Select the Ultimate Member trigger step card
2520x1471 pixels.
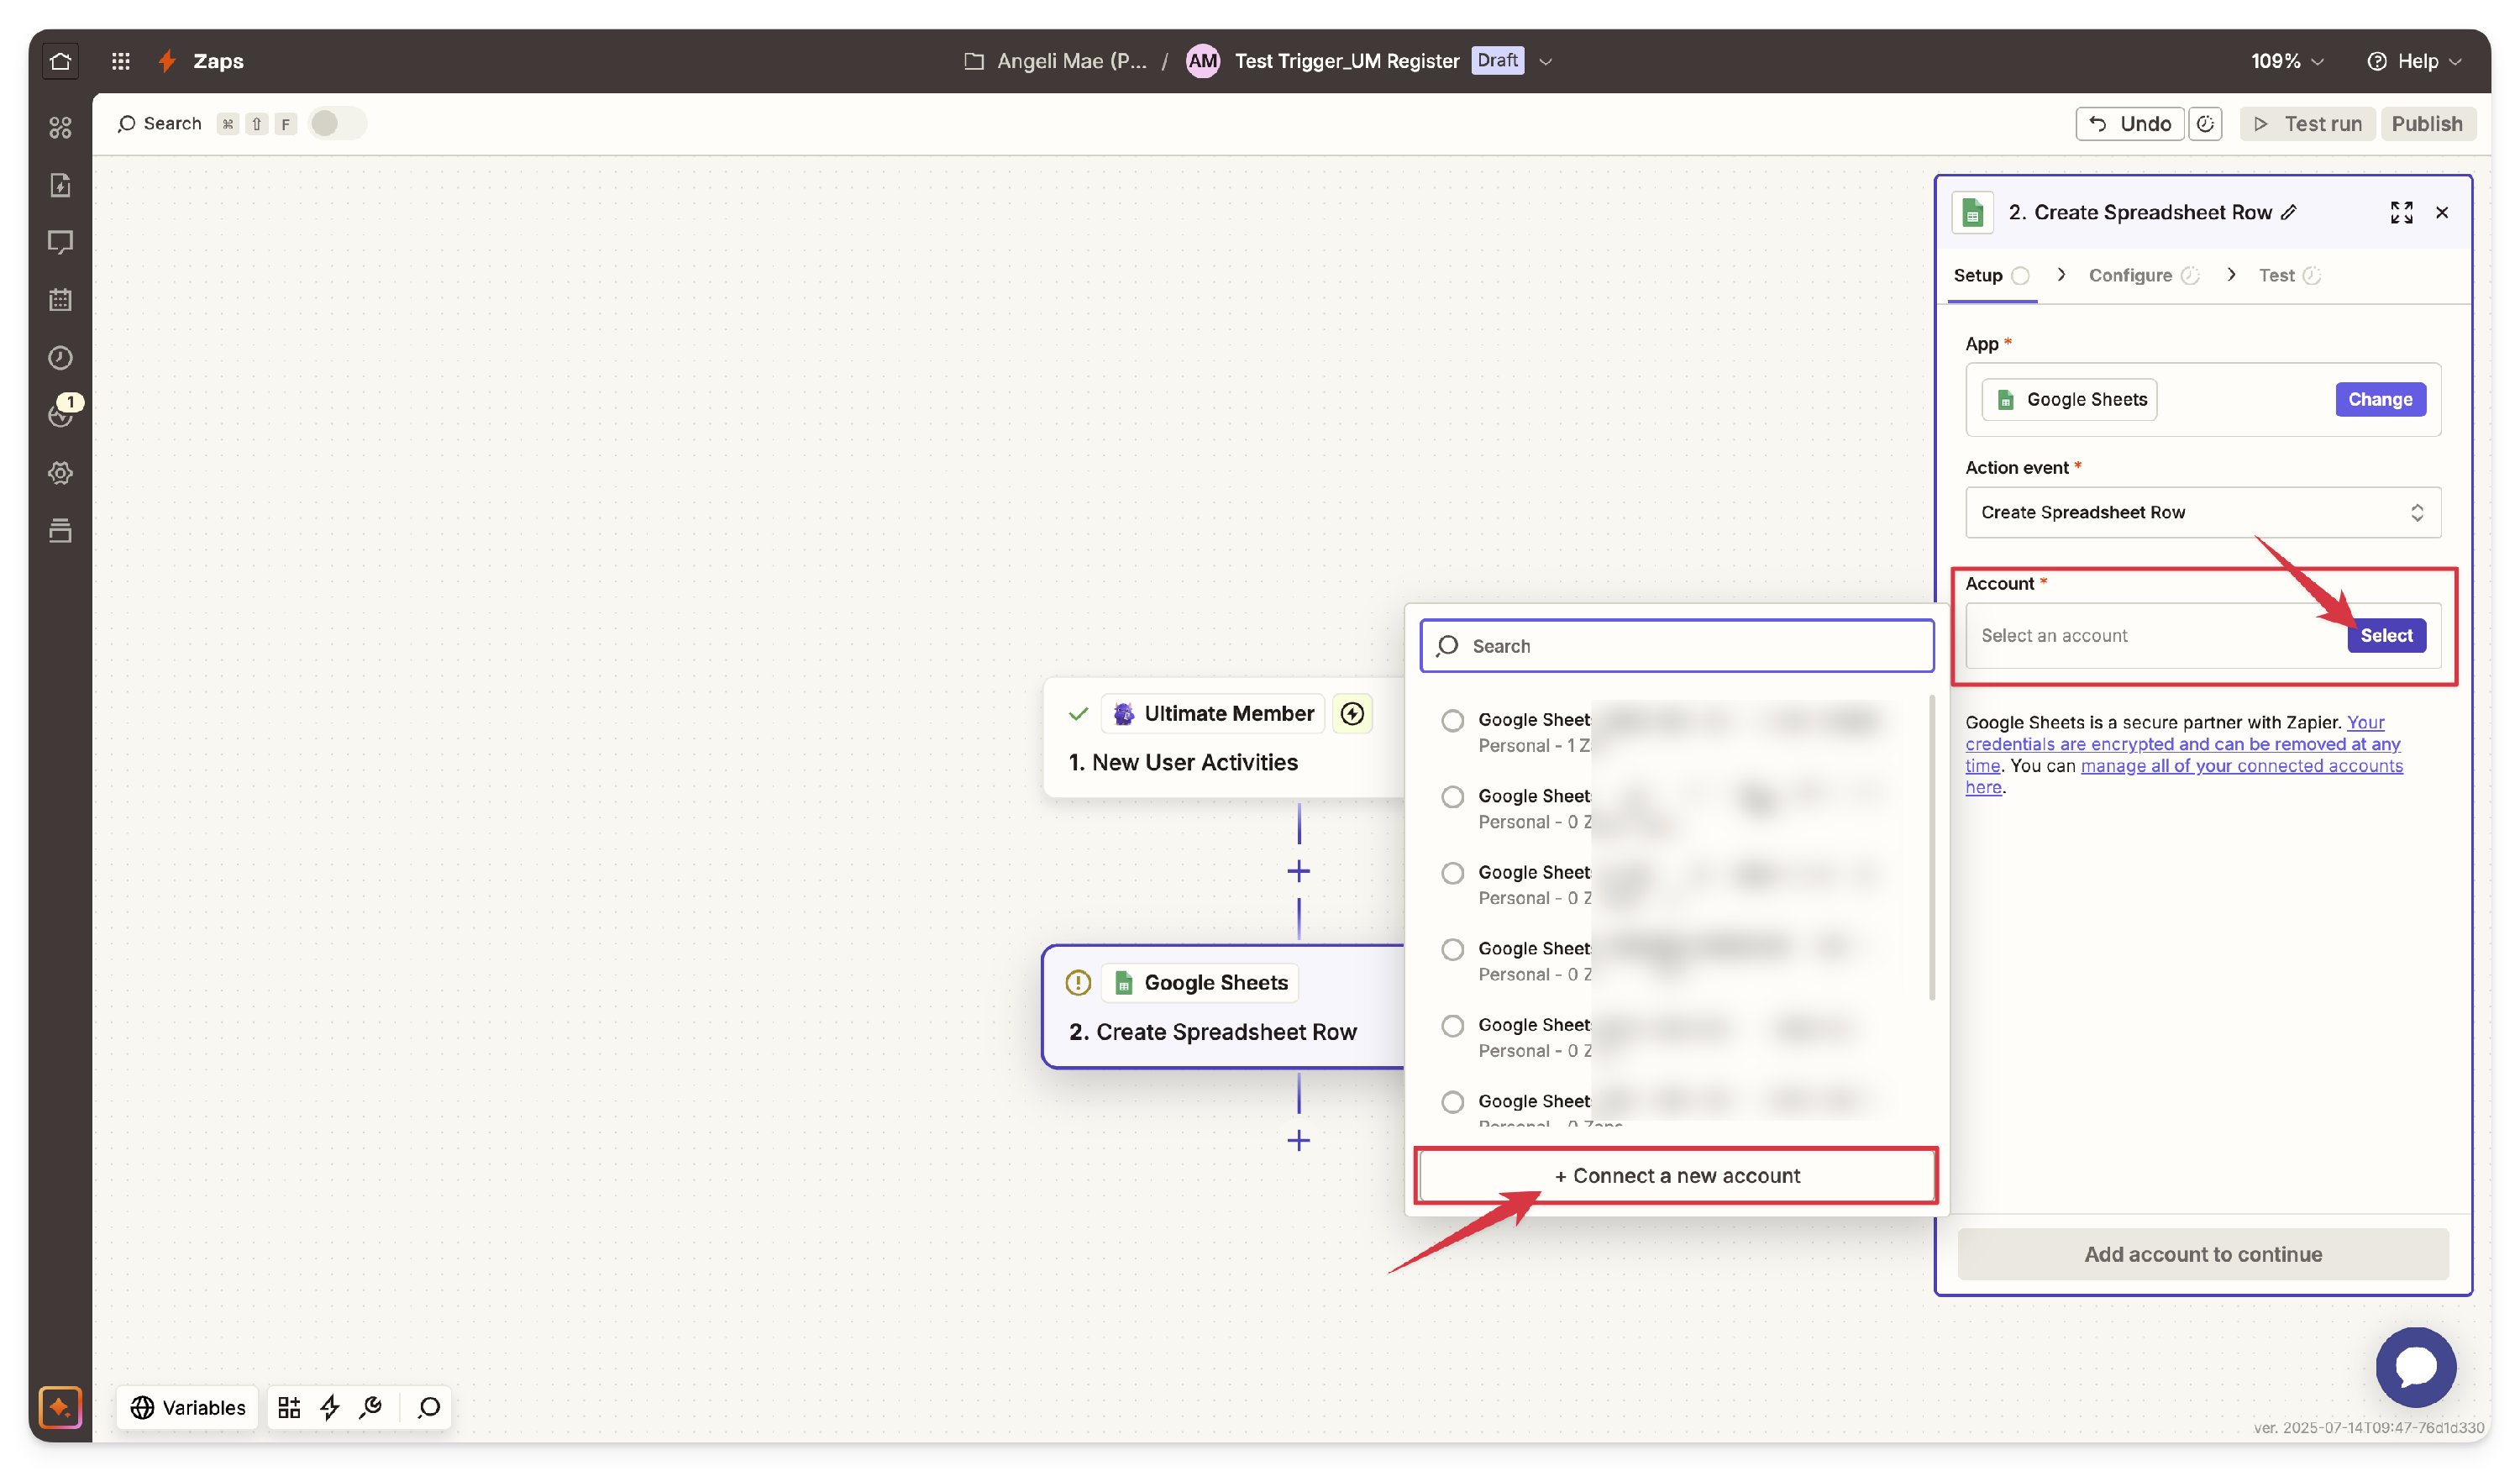pyautogui.click(x=1223, y=738)
